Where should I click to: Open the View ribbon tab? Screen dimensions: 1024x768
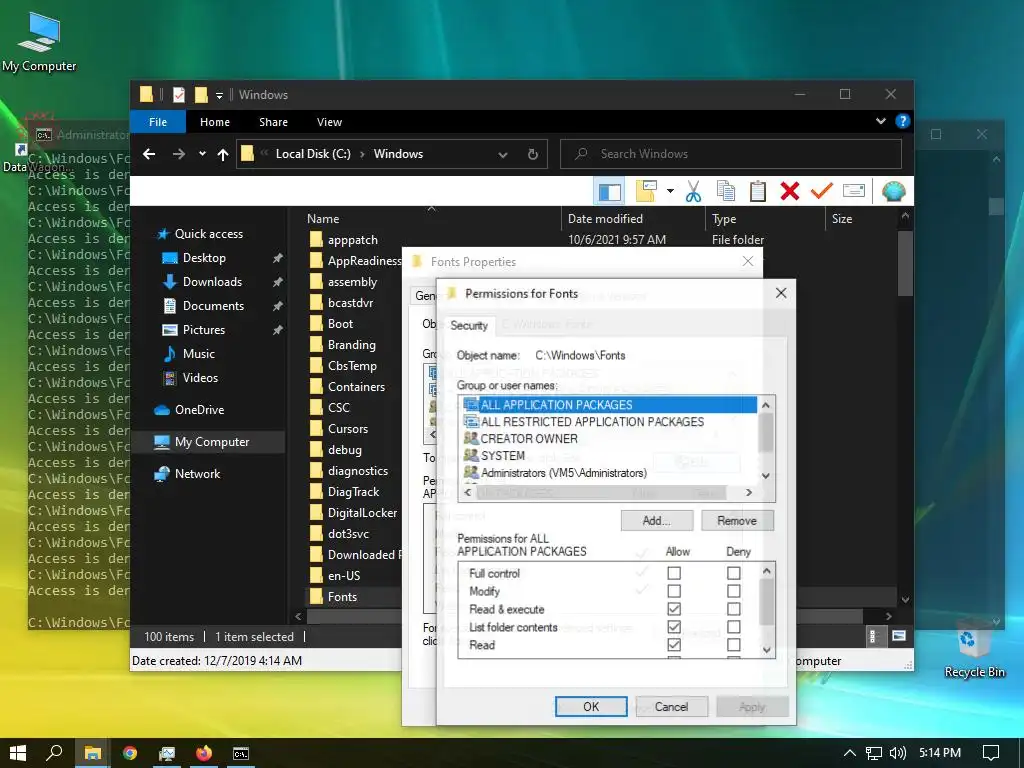pyautogui.click(x=329, y=122)
